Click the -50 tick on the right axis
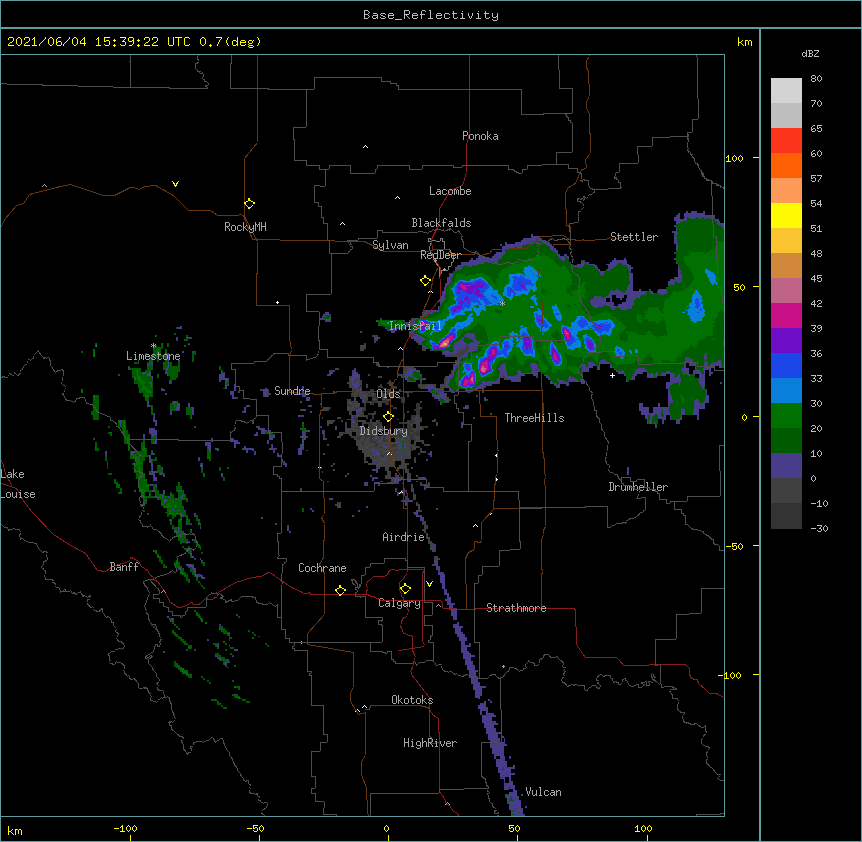Image resolution: width=862 pixels, height=842 pixels. click(734, 546)
